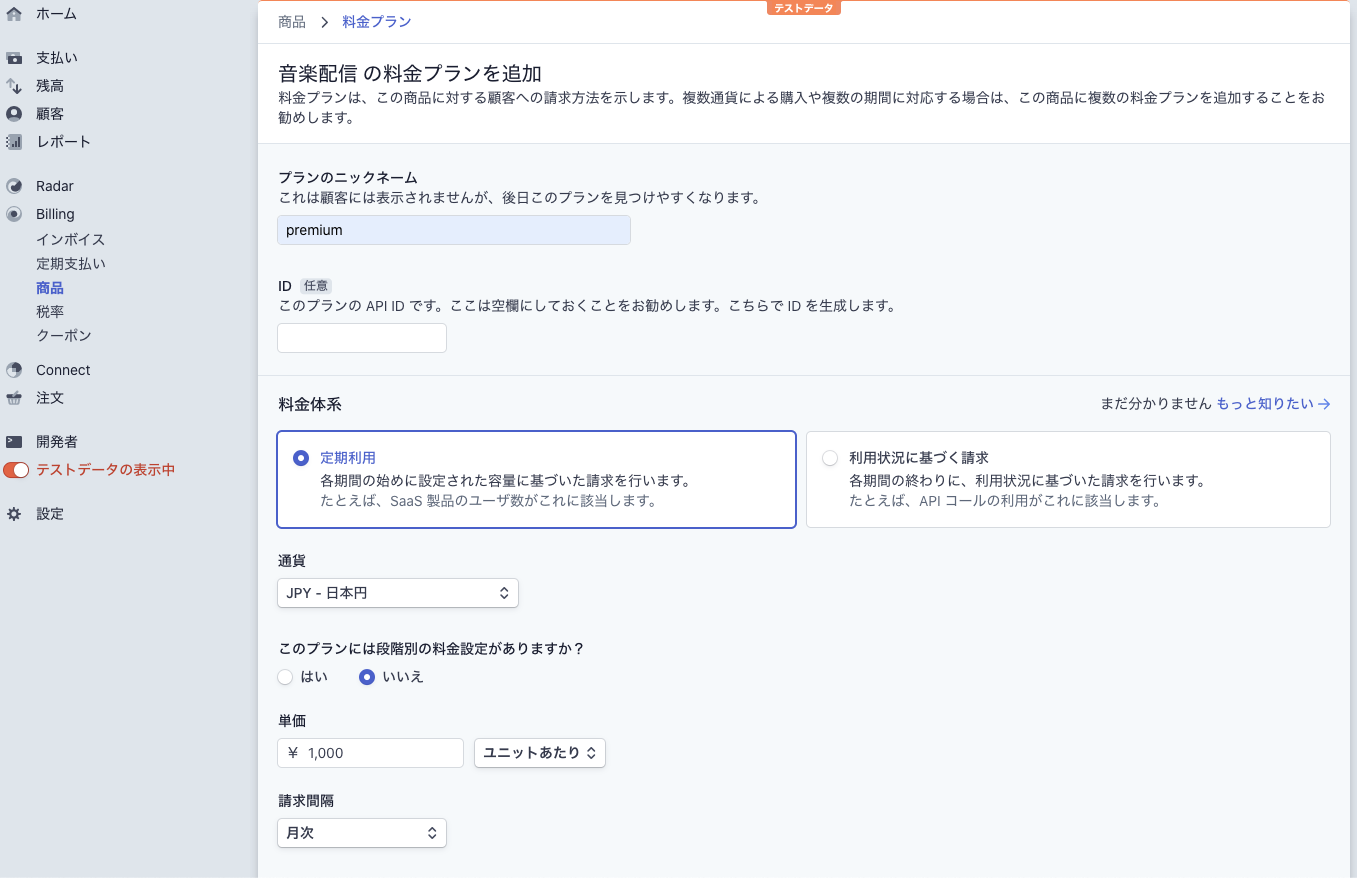Select the 利用状況に基づく請求 radio option
Viewport: 1357px width, 878px height.
830,458
